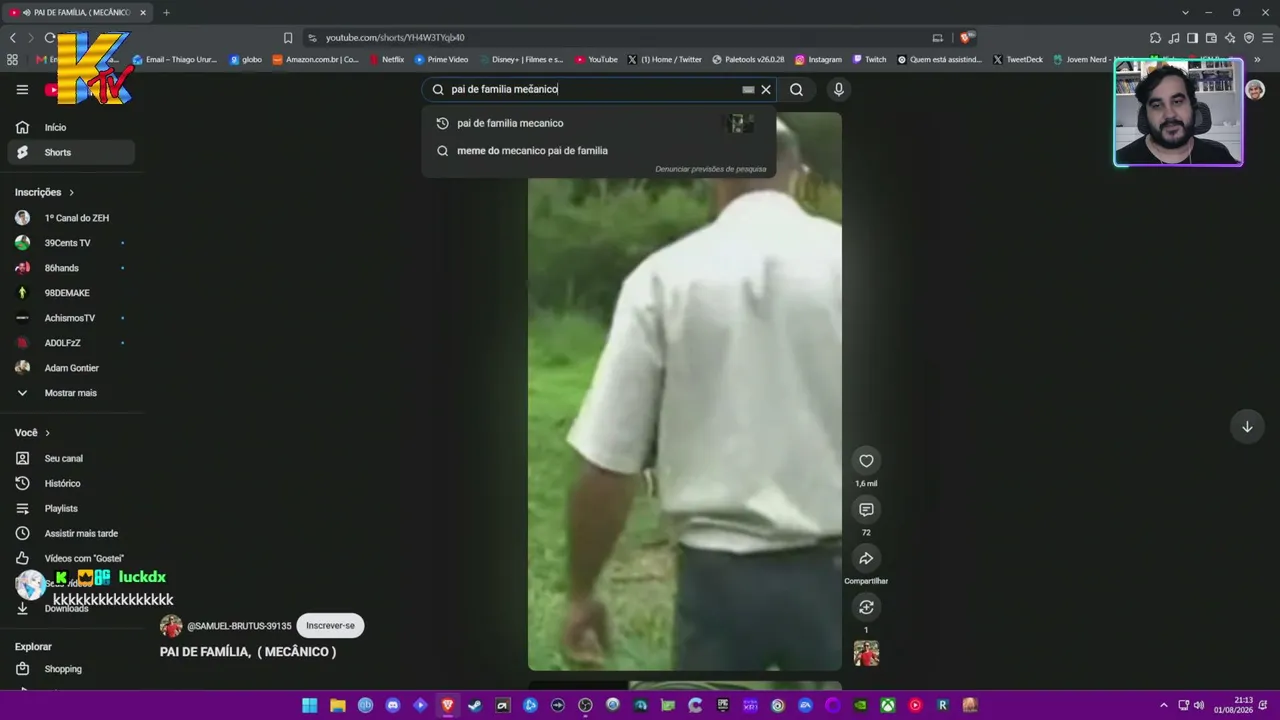This screenshot has height=720, width=1280.
Task: Close the PAI DE FAMÍLIA tab
Action: (x=143, y=13)
